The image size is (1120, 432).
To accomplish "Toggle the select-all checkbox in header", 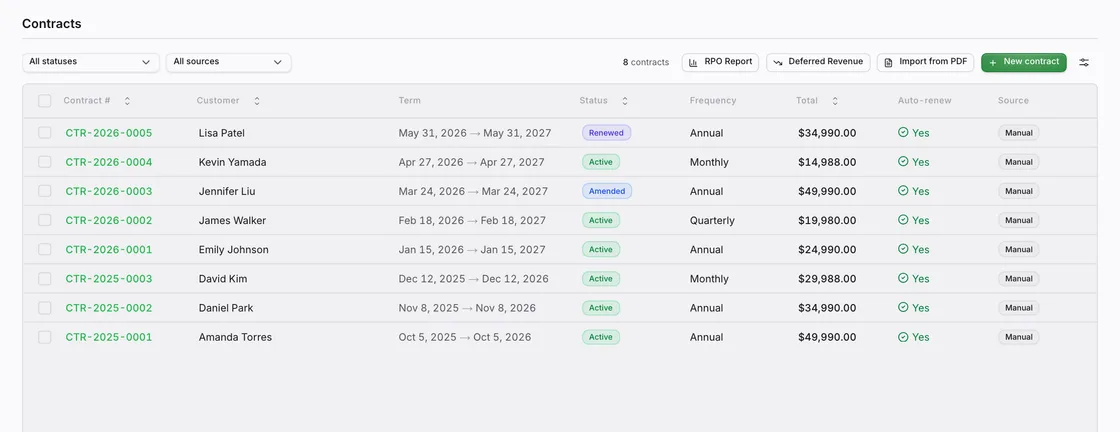I will (x=45, y=101).
